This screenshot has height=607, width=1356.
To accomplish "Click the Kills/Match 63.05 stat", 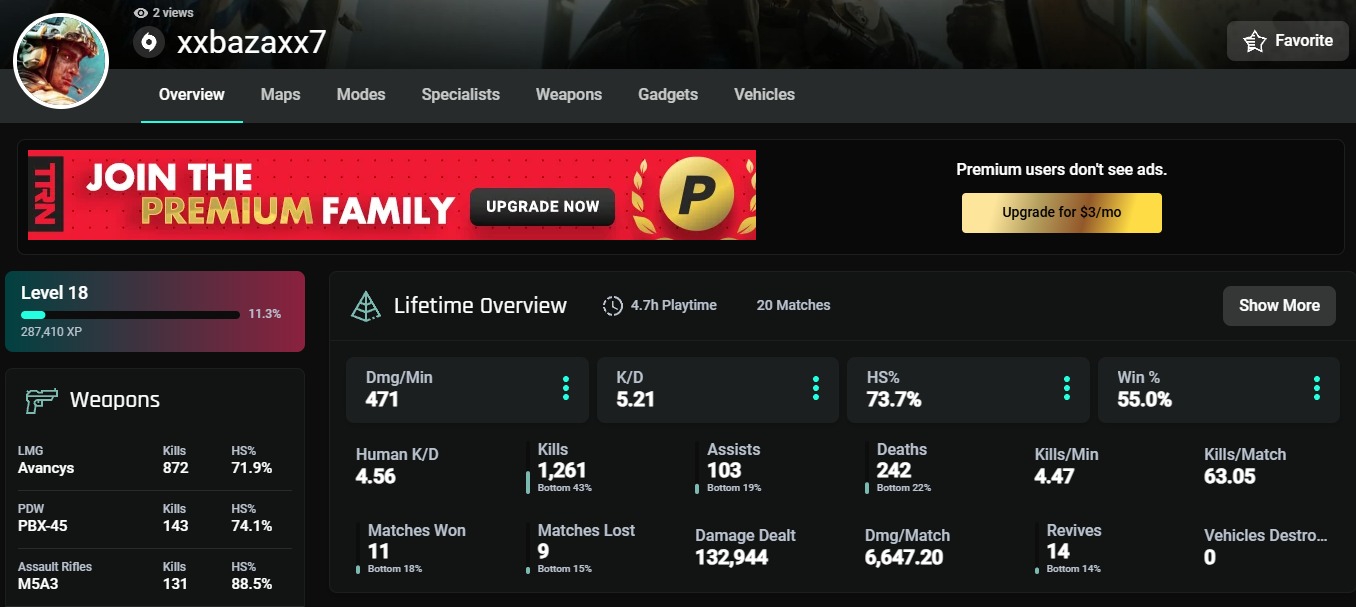I will click(1245, 466).
